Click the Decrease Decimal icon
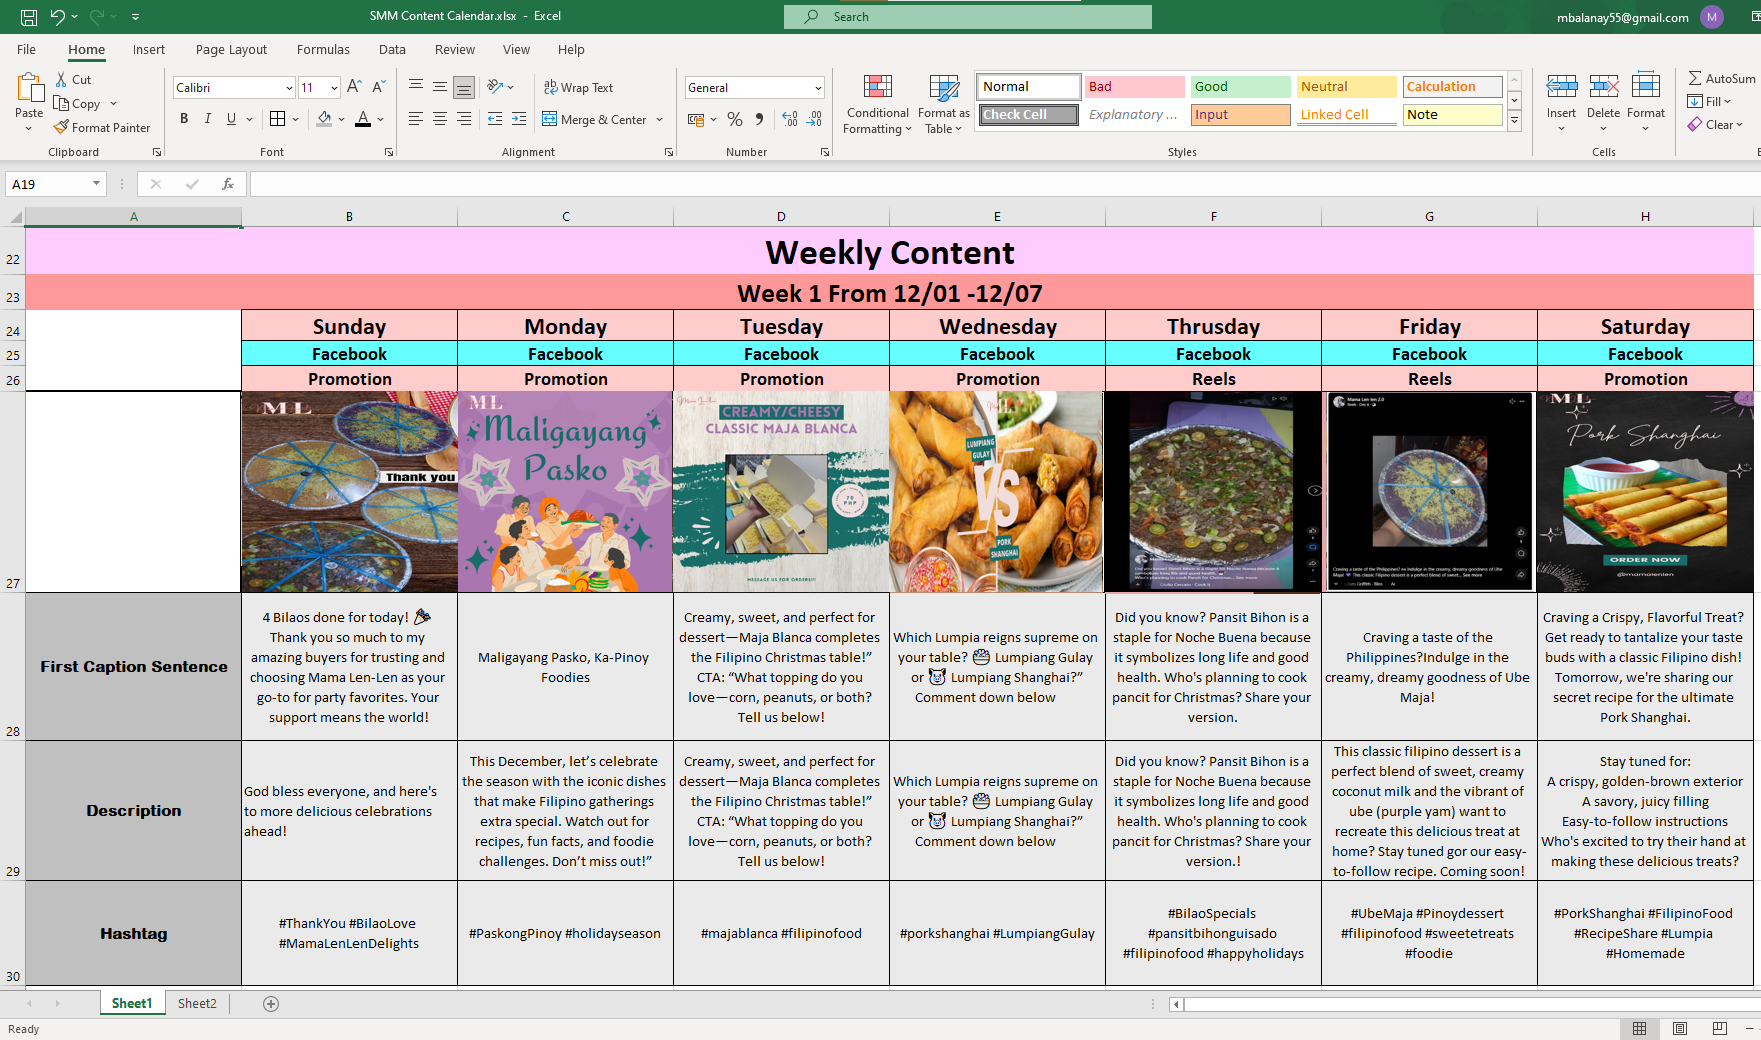1761x1040 pixels. 815,120
